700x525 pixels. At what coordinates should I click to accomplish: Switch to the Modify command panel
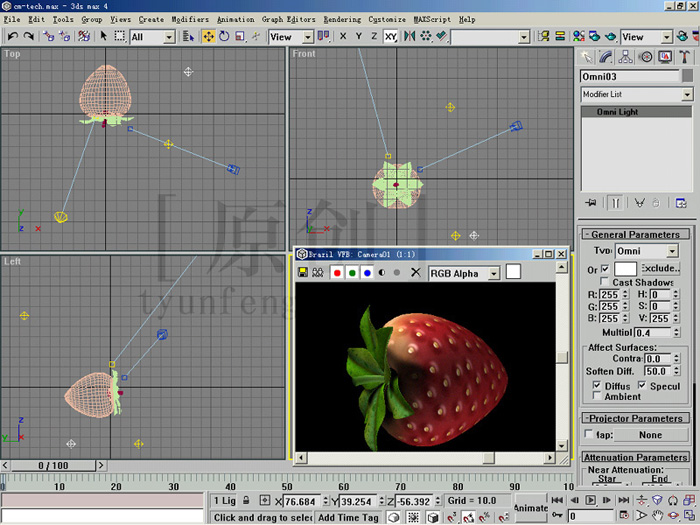(x=606, y=57)
